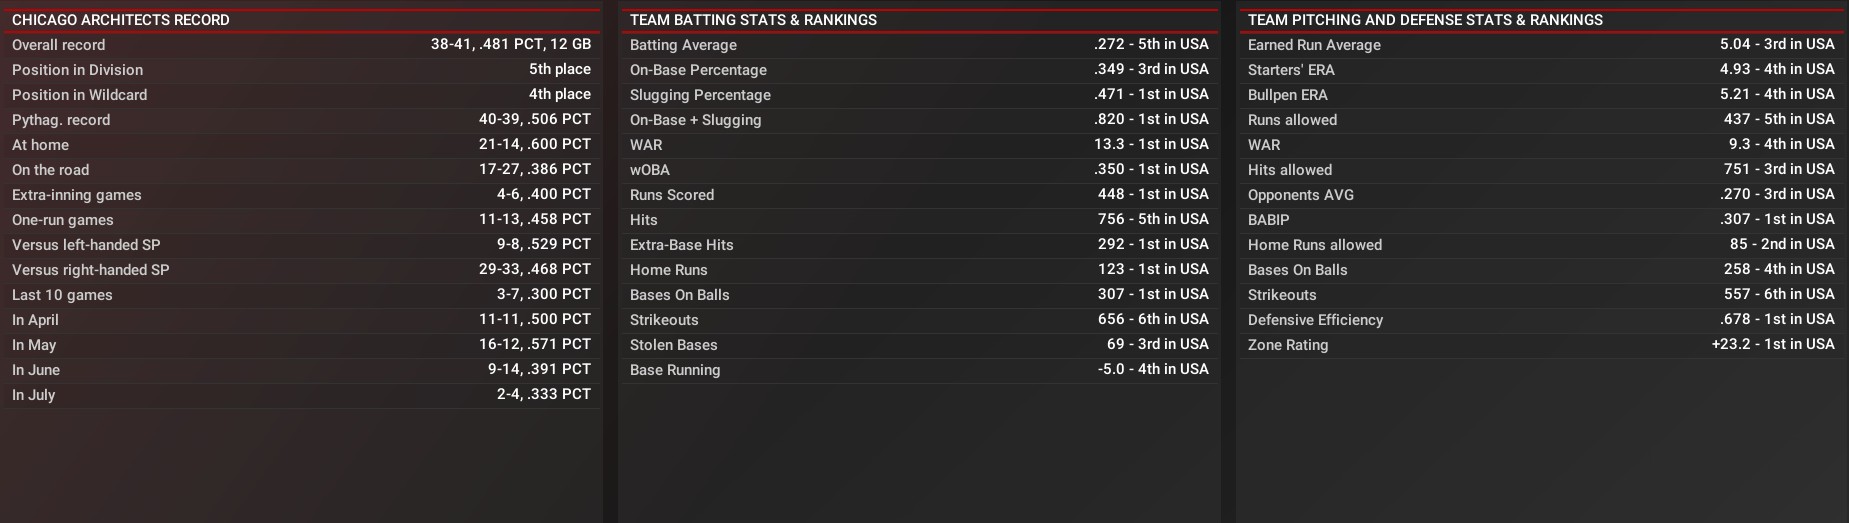Click the Base Running stat row
Viewport: 1849px width, 523px height.
tap(918, 370)
